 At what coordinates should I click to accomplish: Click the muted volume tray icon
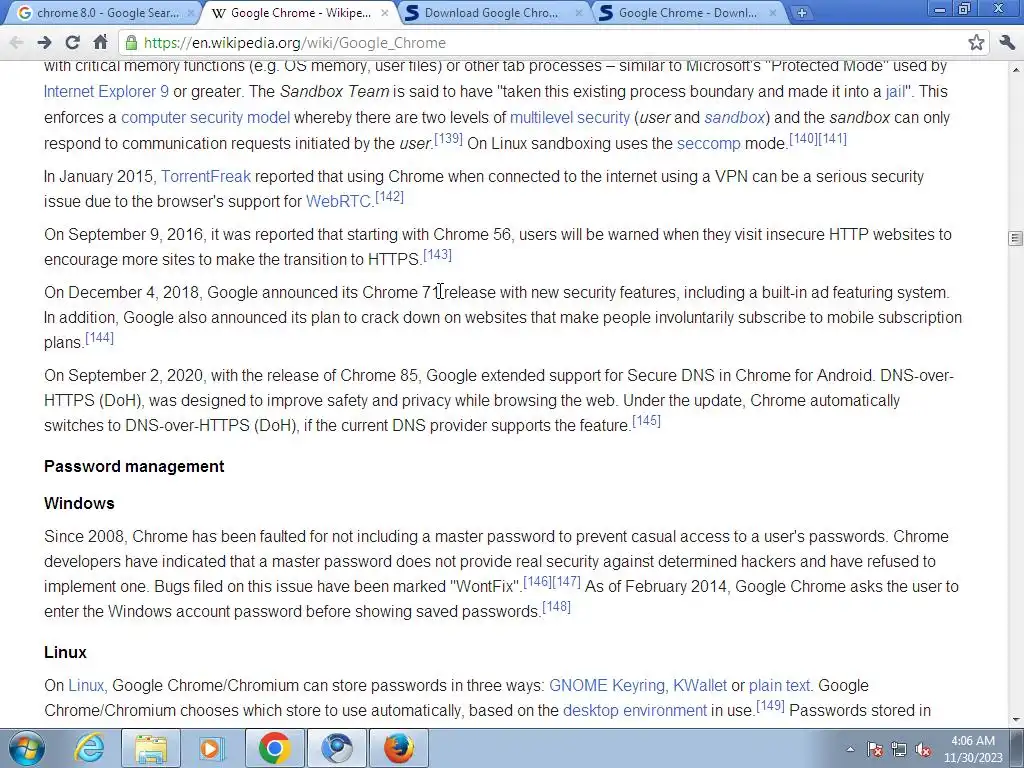coord(923,749)
